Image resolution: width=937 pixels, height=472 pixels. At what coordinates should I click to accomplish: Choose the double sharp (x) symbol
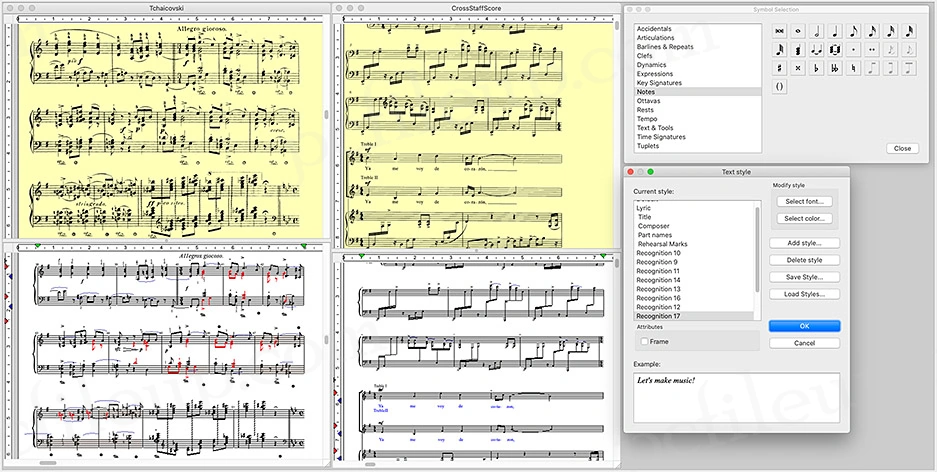[798, 68]
